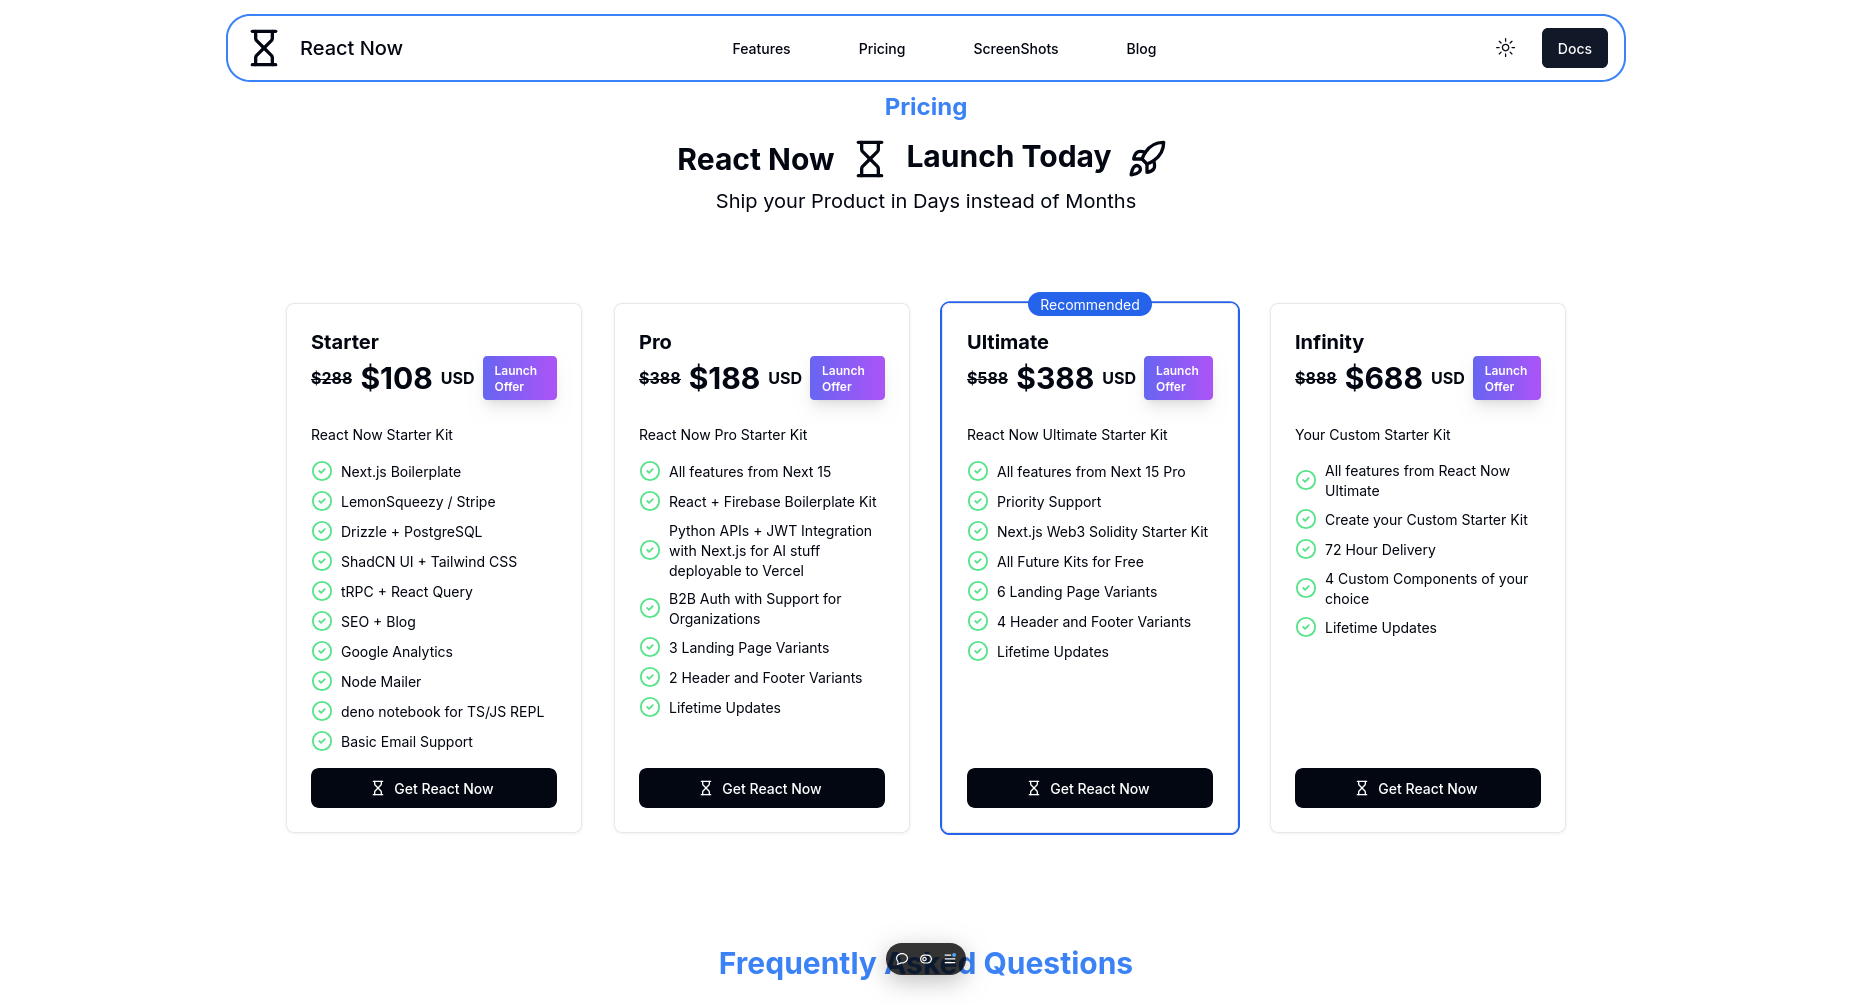Open the ScreenShots nav link

[x=1016, y=49]
